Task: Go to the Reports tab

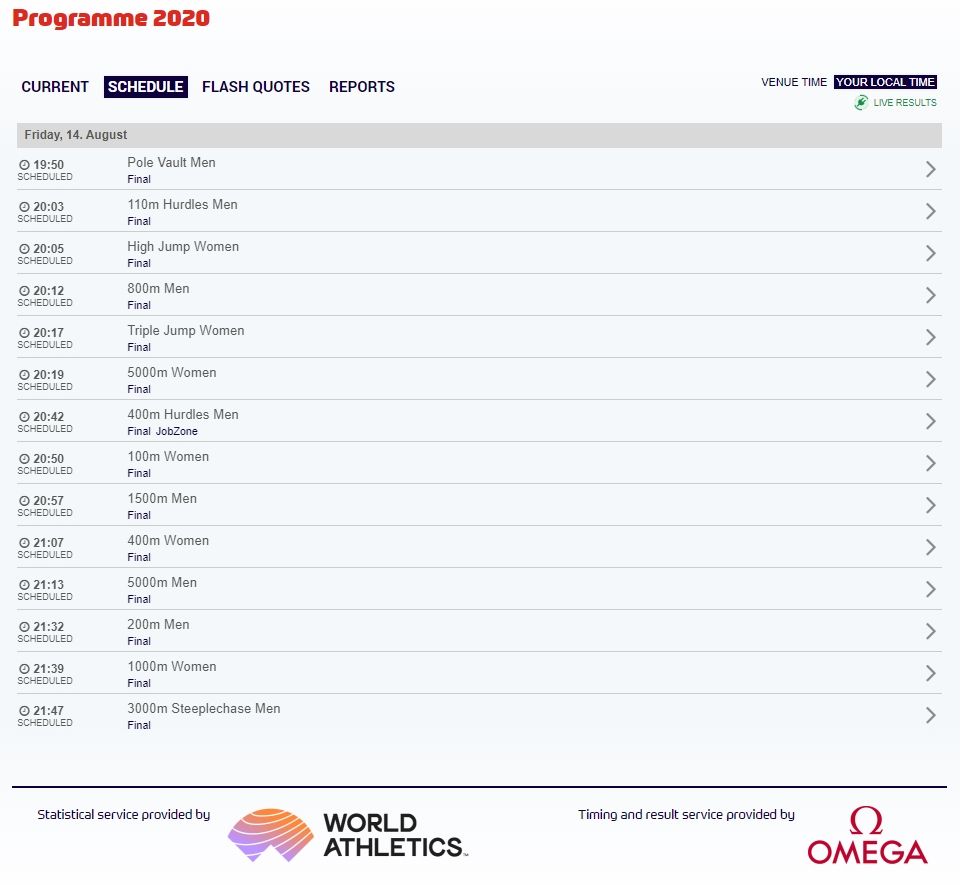Action: coord(362,87)
